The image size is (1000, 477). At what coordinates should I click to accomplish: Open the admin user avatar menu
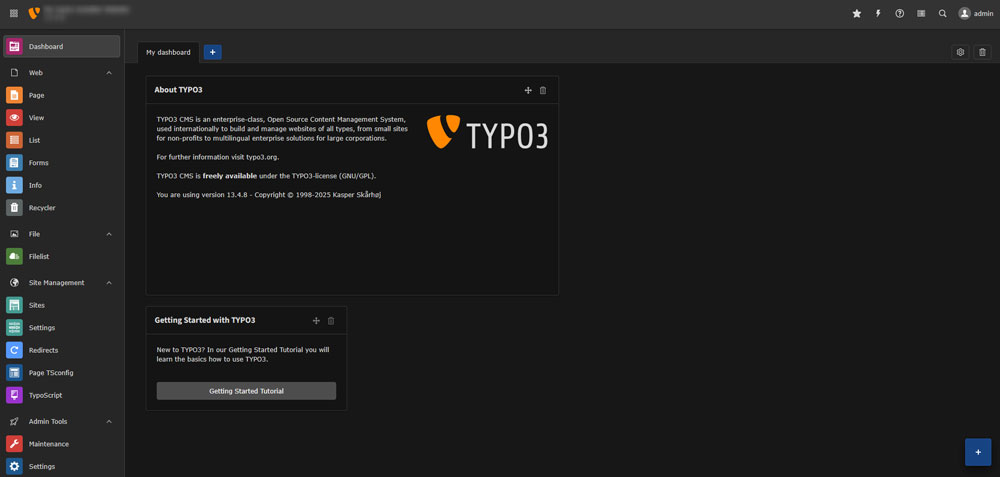(976, 13)
